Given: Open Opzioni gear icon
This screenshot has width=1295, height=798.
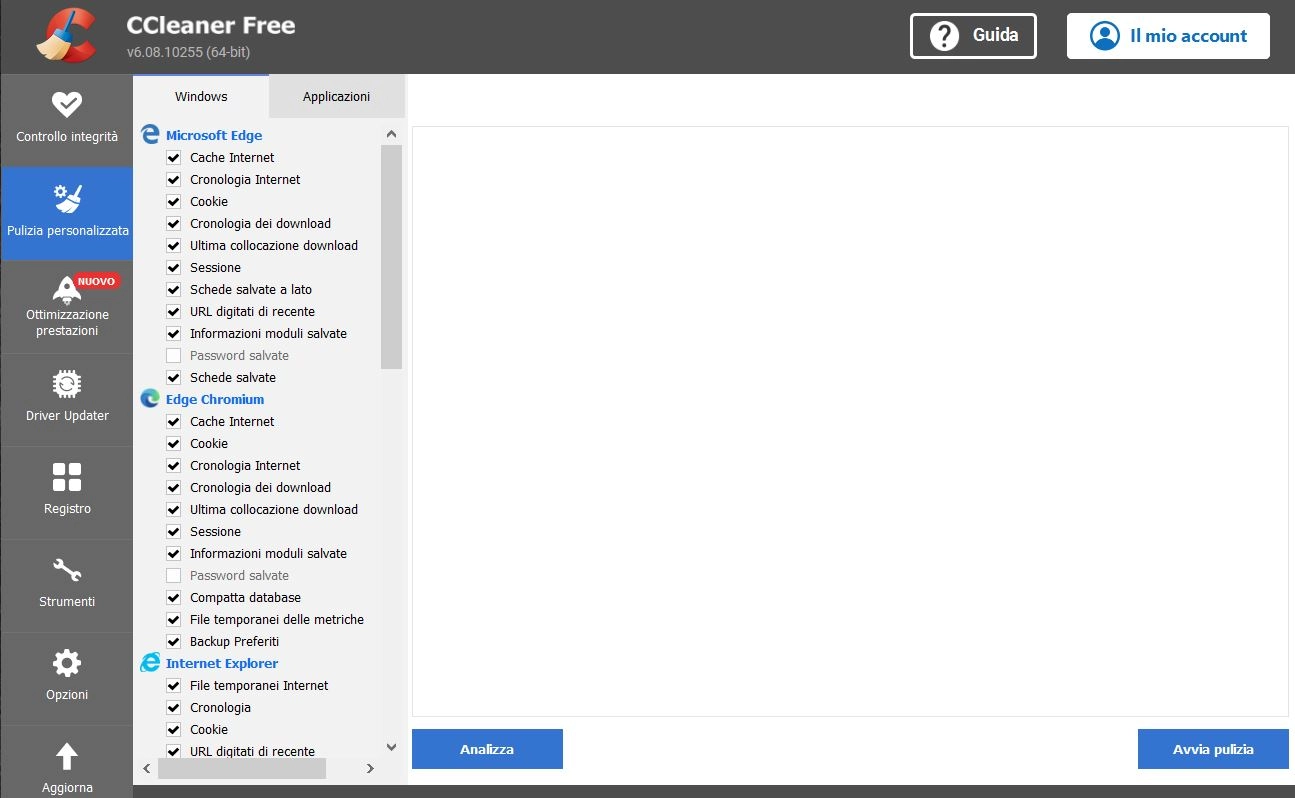Looking at the screenshot, I should click(x=67, y=663).
